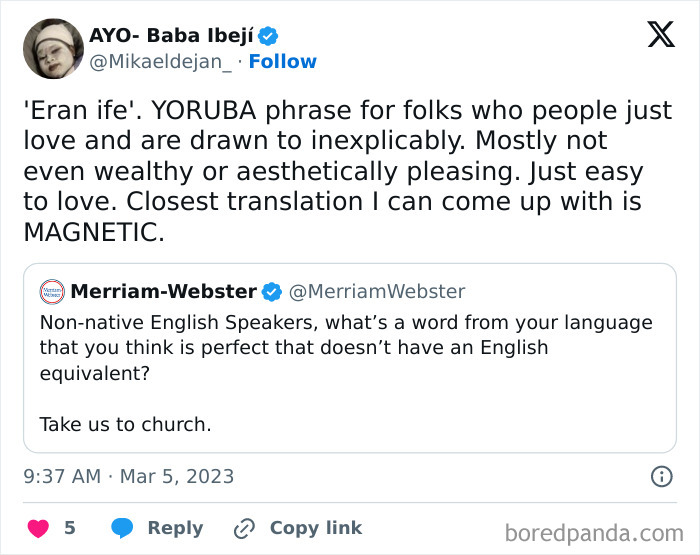700x555 pixels.
Task: Click the Copy link text
Action: (316, 528)
